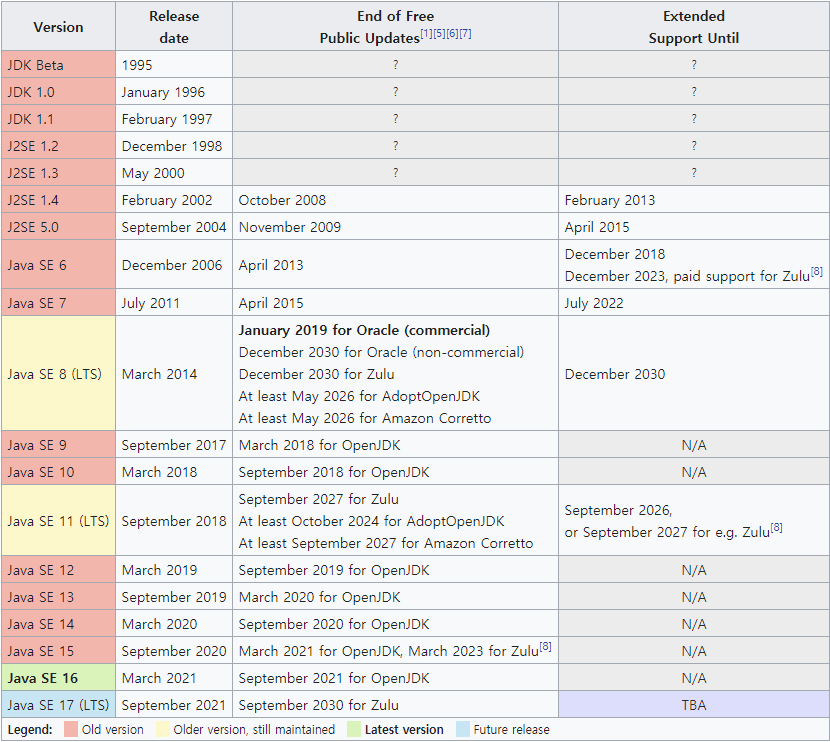Click the 'July 2022' extended support cell

click(x=693, y=303)
